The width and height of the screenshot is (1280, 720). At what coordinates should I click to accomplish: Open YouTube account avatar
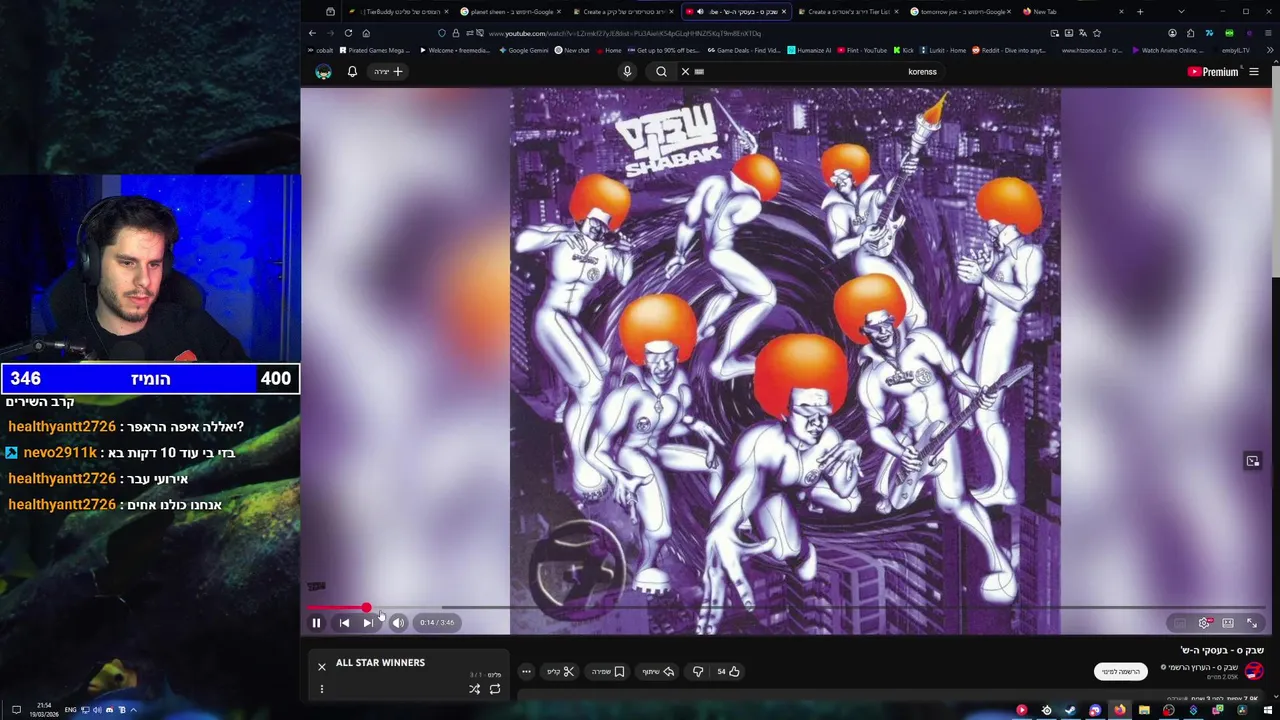coord(323,72)
